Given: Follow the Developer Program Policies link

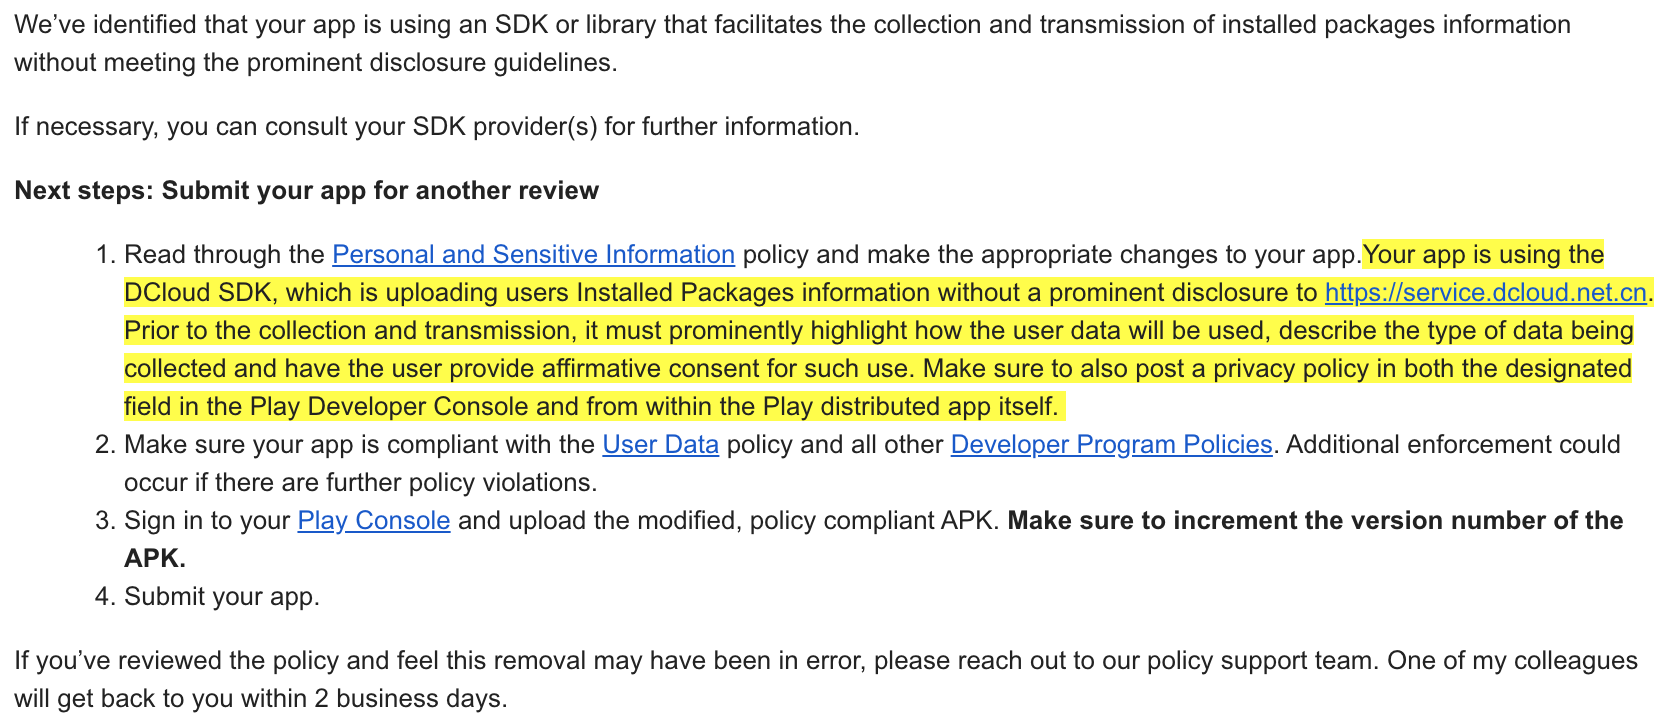Looking at the screenshot, I should pyautogui.click(x=1111, y=445).
